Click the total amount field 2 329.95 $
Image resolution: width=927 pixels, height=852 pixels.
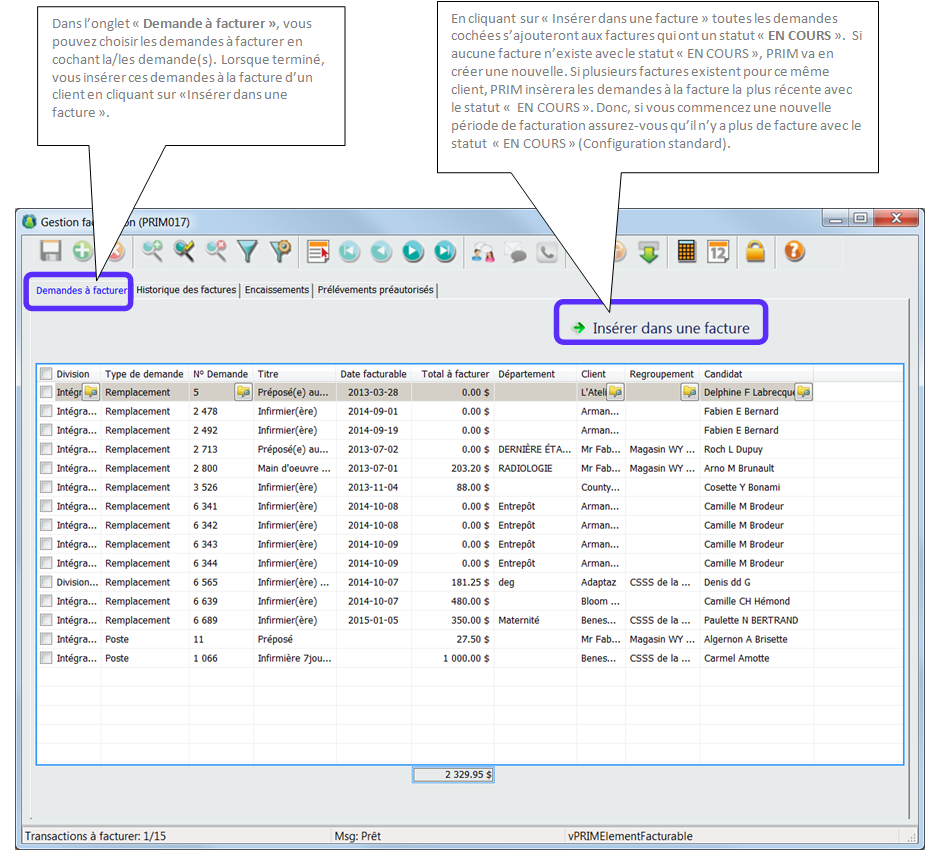[454, 774]
